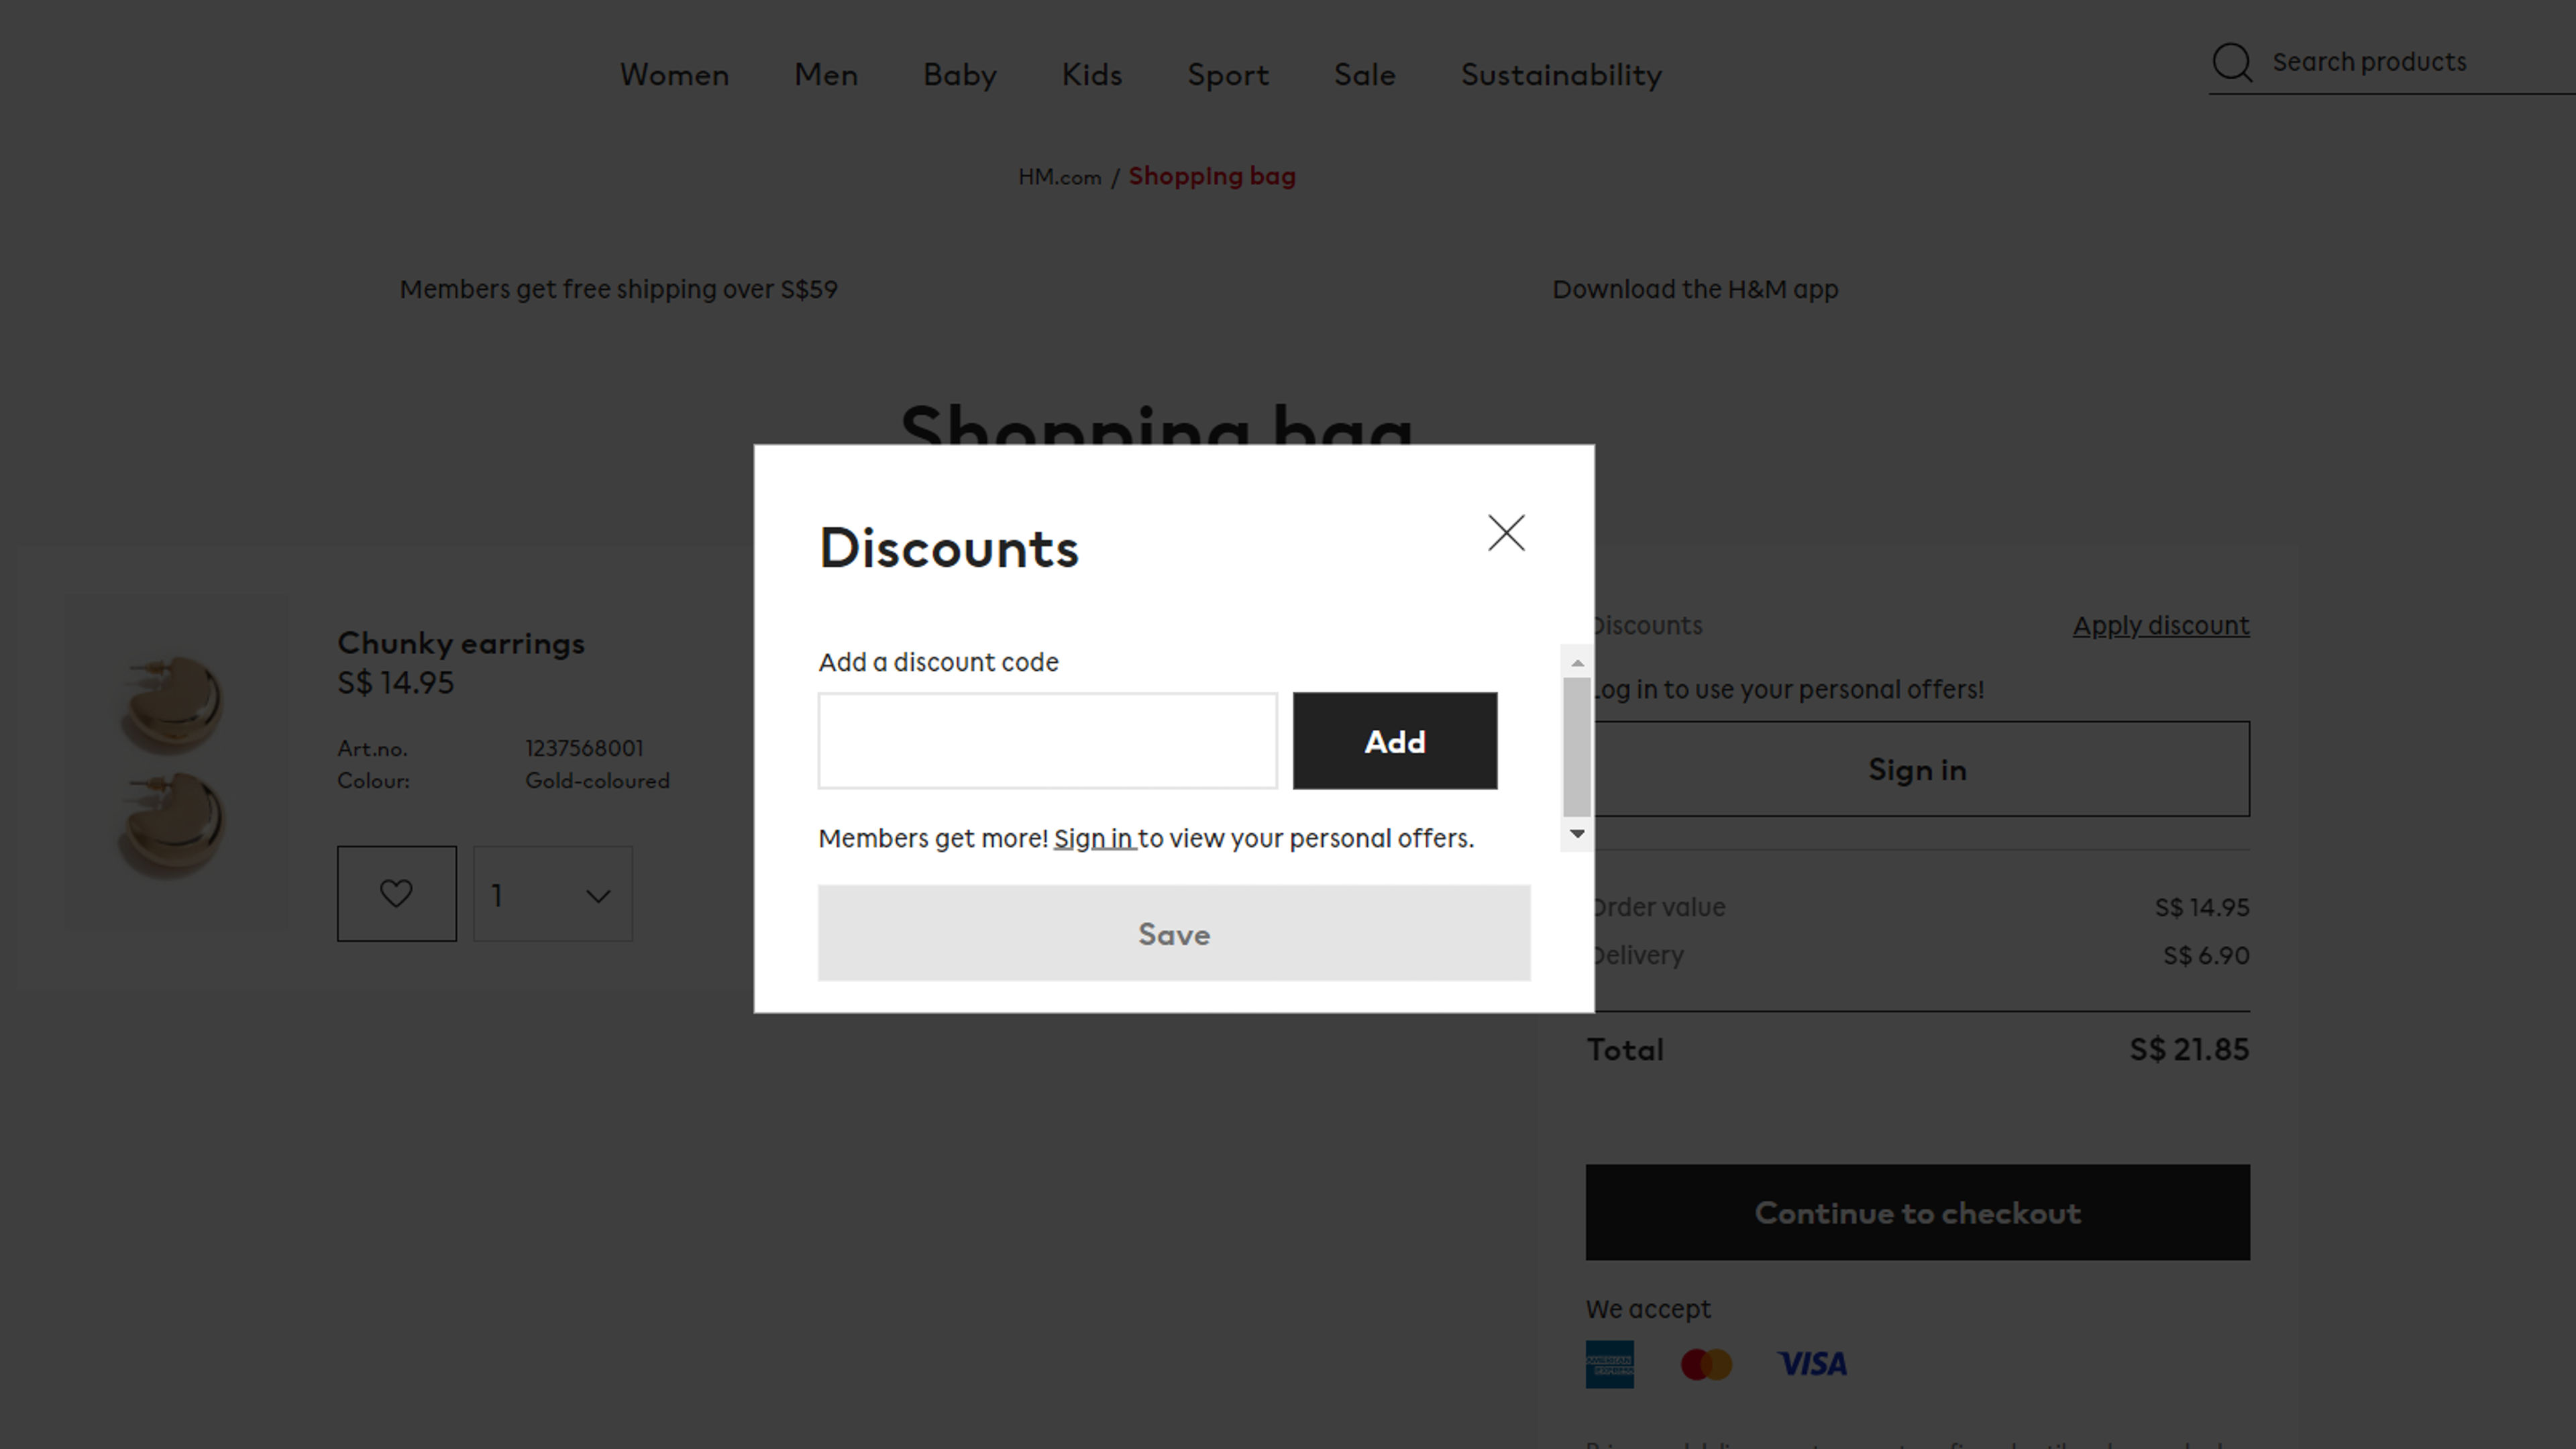Click the Visa card icon
This screenshot has width=2576, height=1449.
[1811, 1364]
